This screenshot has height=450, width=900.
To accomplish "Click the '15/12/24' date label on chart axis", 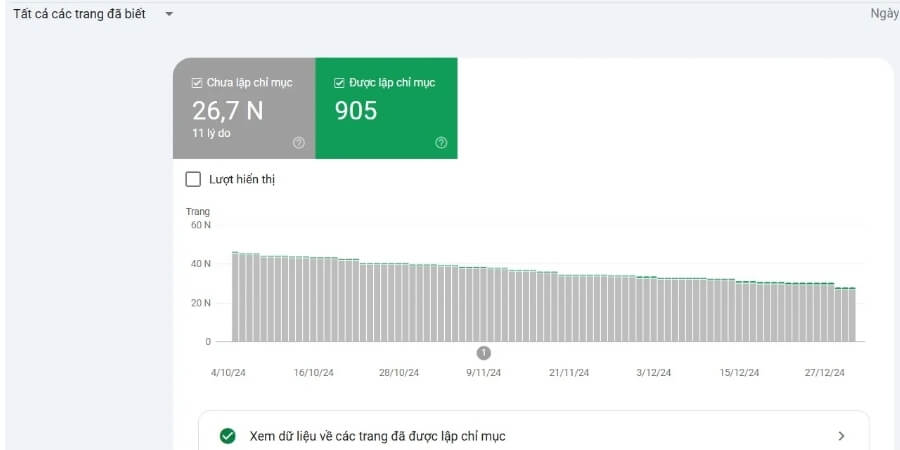I will 739,373.
